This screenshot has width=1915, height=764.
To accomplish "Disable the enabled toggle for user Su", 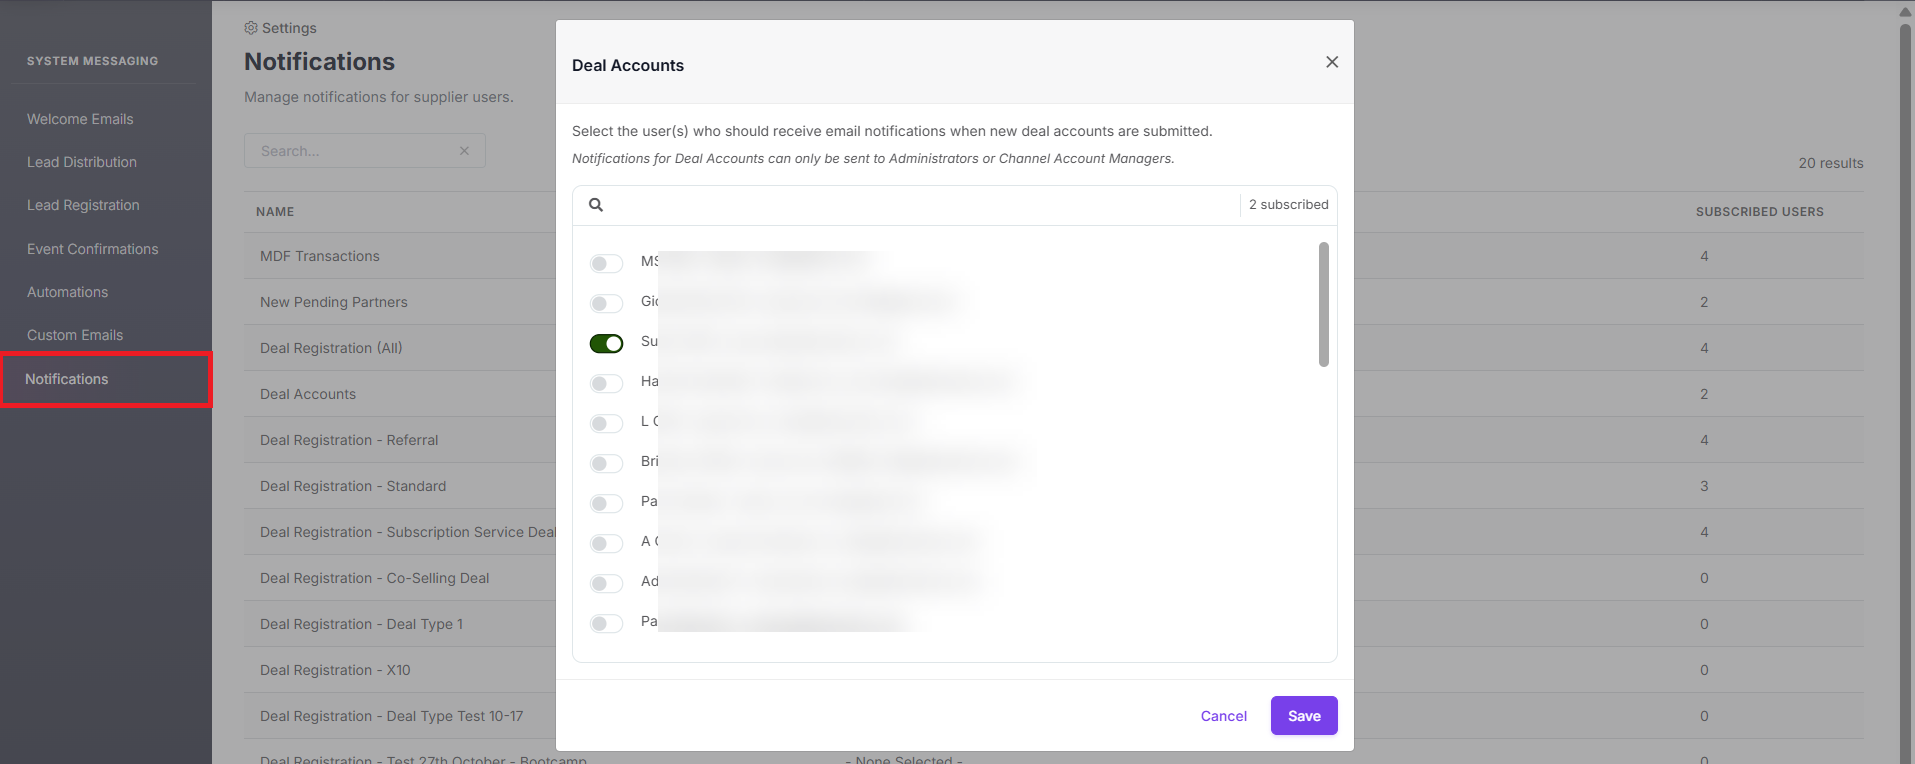I will [x=606, y=343].
